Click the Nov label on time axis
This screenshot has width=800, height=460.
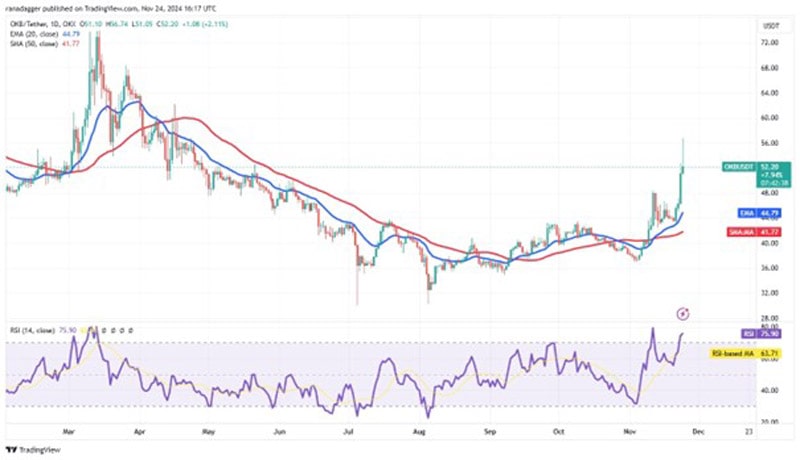point(630,431)
